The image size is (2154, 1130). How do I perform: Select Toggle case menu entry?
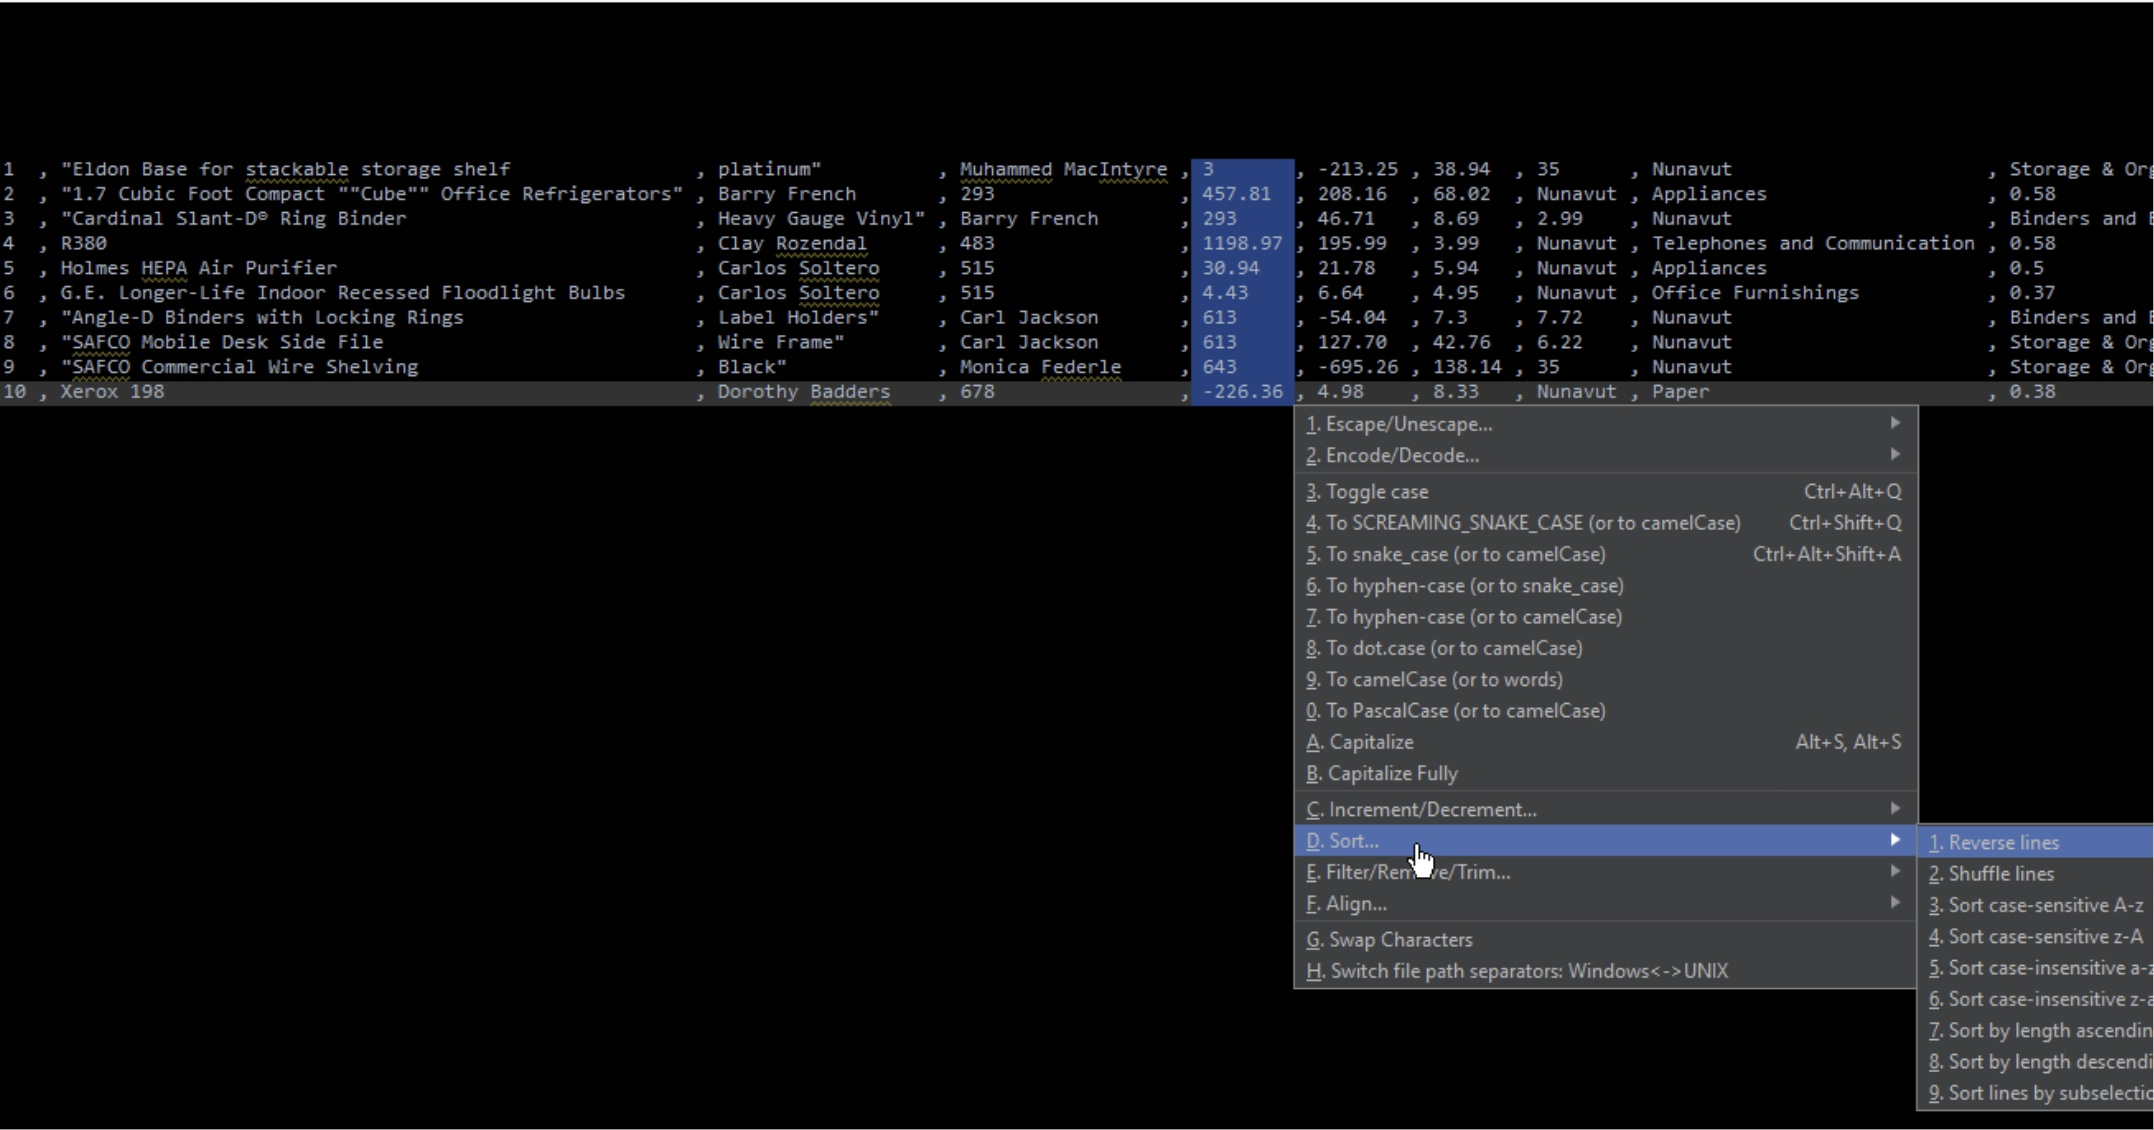click(1605, 491)
